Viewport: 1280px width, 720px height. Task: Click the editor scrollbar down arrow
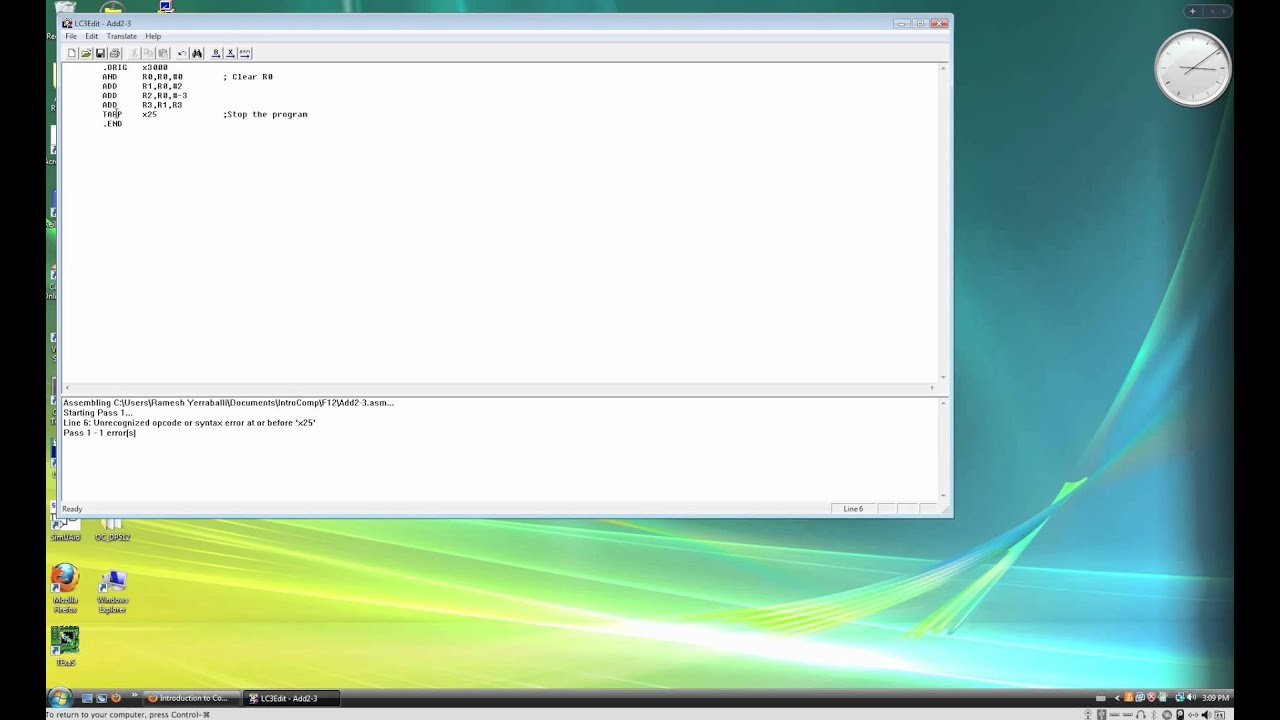[943, 377]
